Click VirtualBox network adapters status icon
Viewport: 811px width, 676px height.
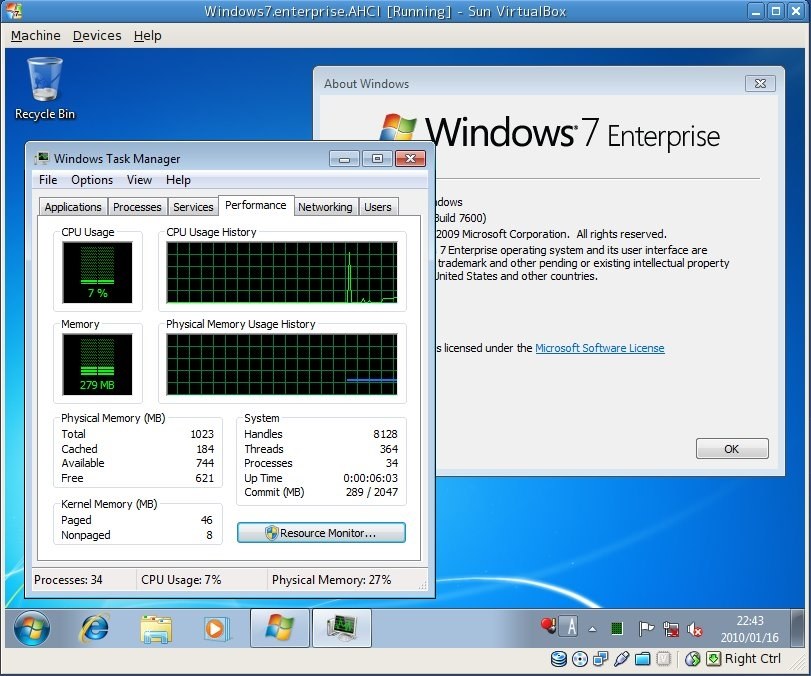[x=600, y=659]
